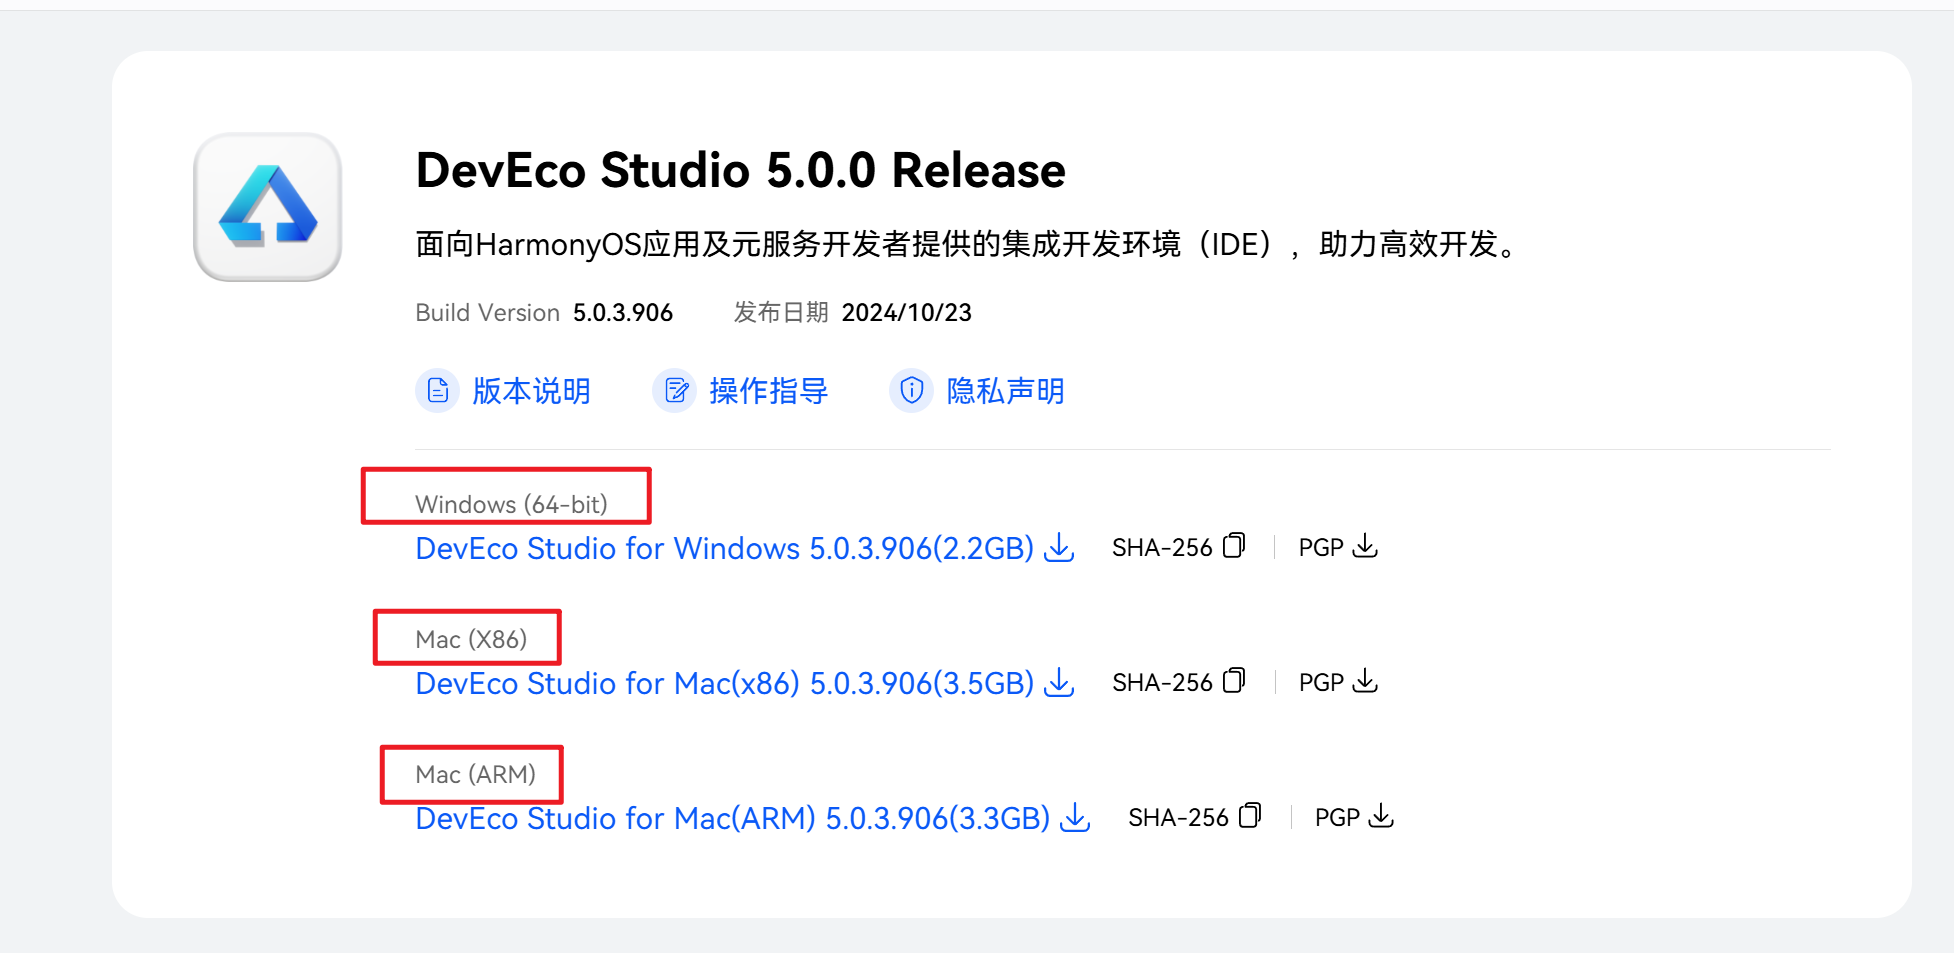This screenshot has height=953, width=1954.
Task: Download PGP signature icon in Mac(ARM) row
Action: 1381,816
